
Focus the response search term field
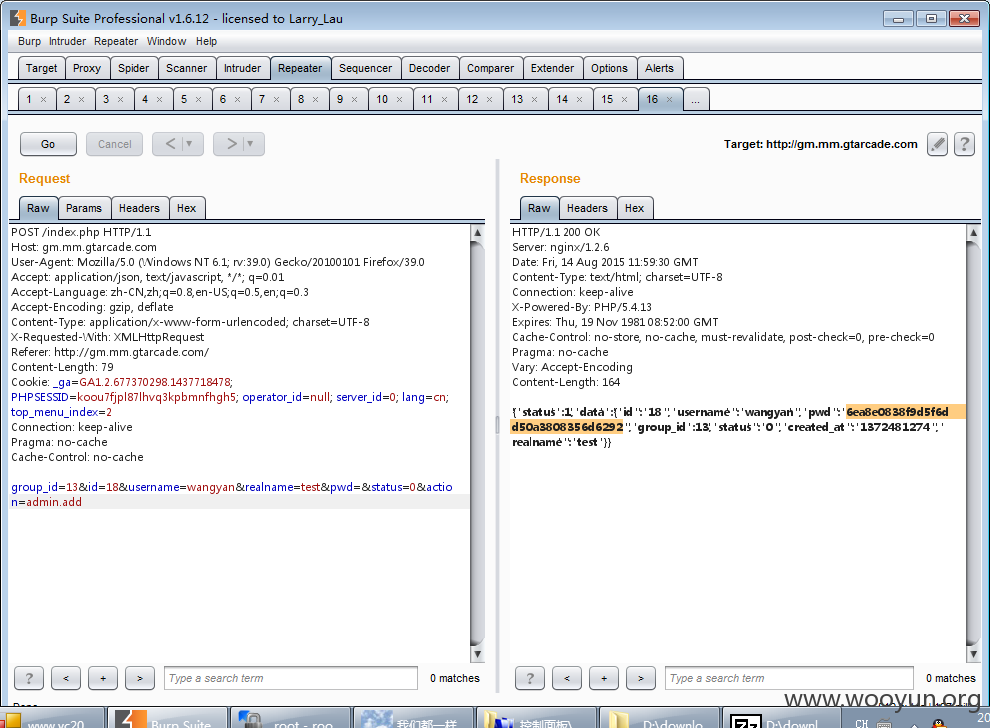tap(789, 678)
